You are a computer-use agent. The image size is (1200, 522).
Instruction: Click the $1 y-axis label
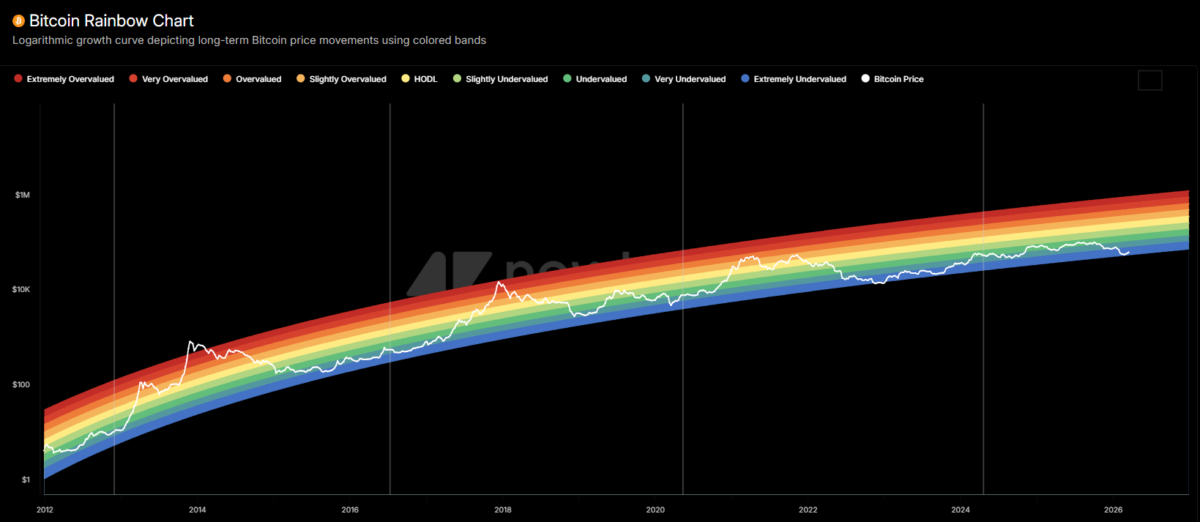coord(24,480)
